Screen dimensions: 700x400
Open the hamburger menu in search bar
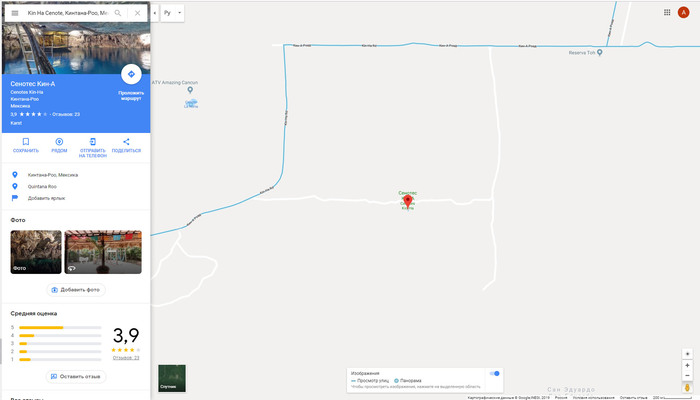(x=15, y=13)
